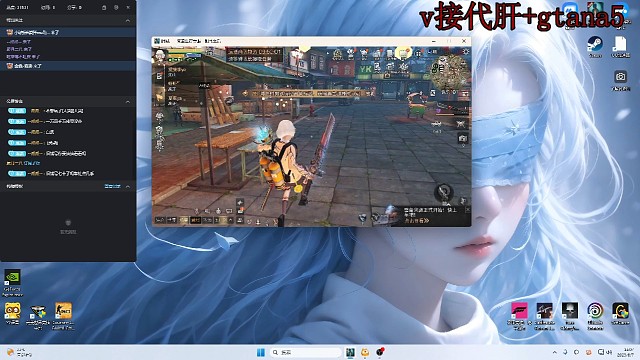This screenshot has height=360, width=640.
Task: Collapse the first section of the live panel
Action: pyautogui.click(x=128, y=20)
